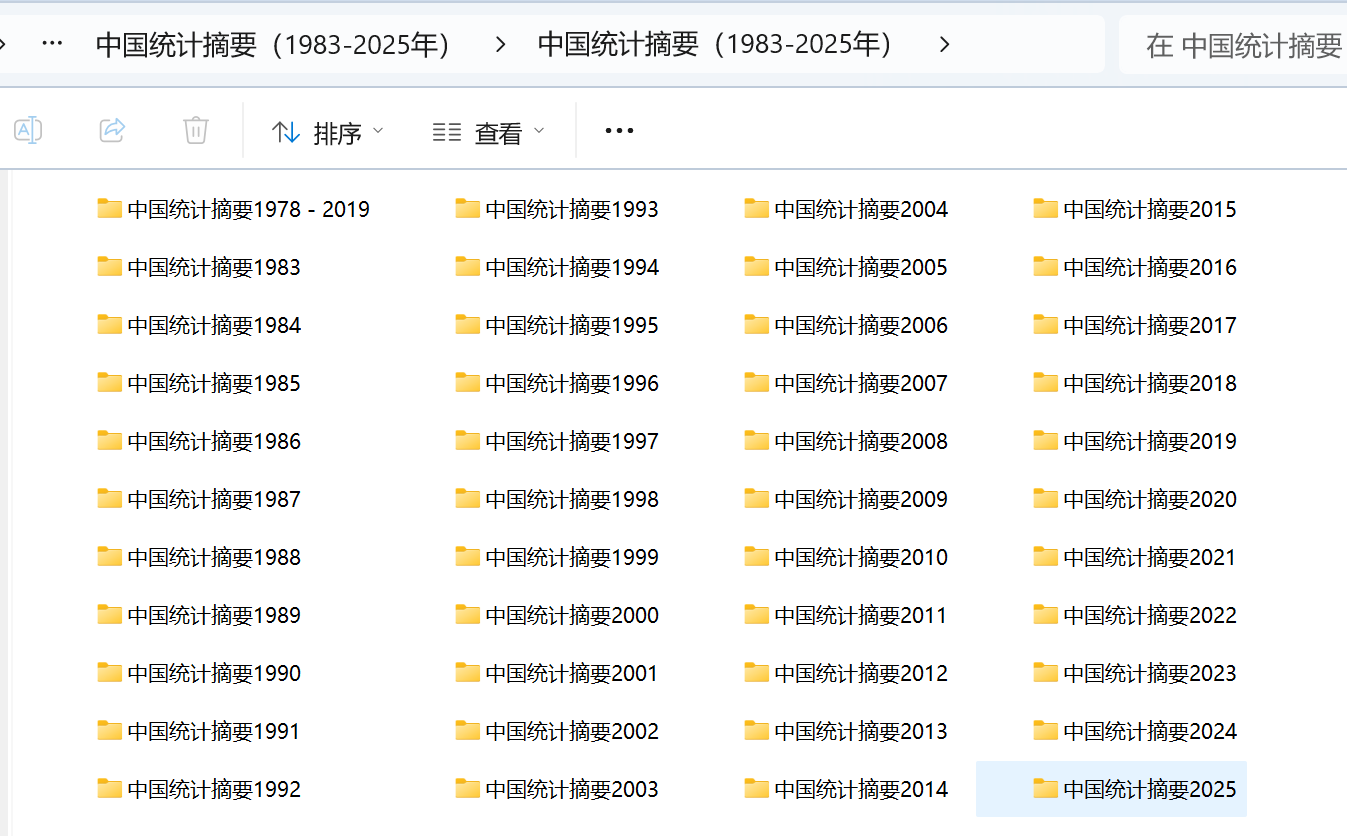This screenshot has height=836, width=1347.
Task: Select folder icon of 中国统计摘要1978 - 2019
Action: pyautogui.click(x=110, y=208)
